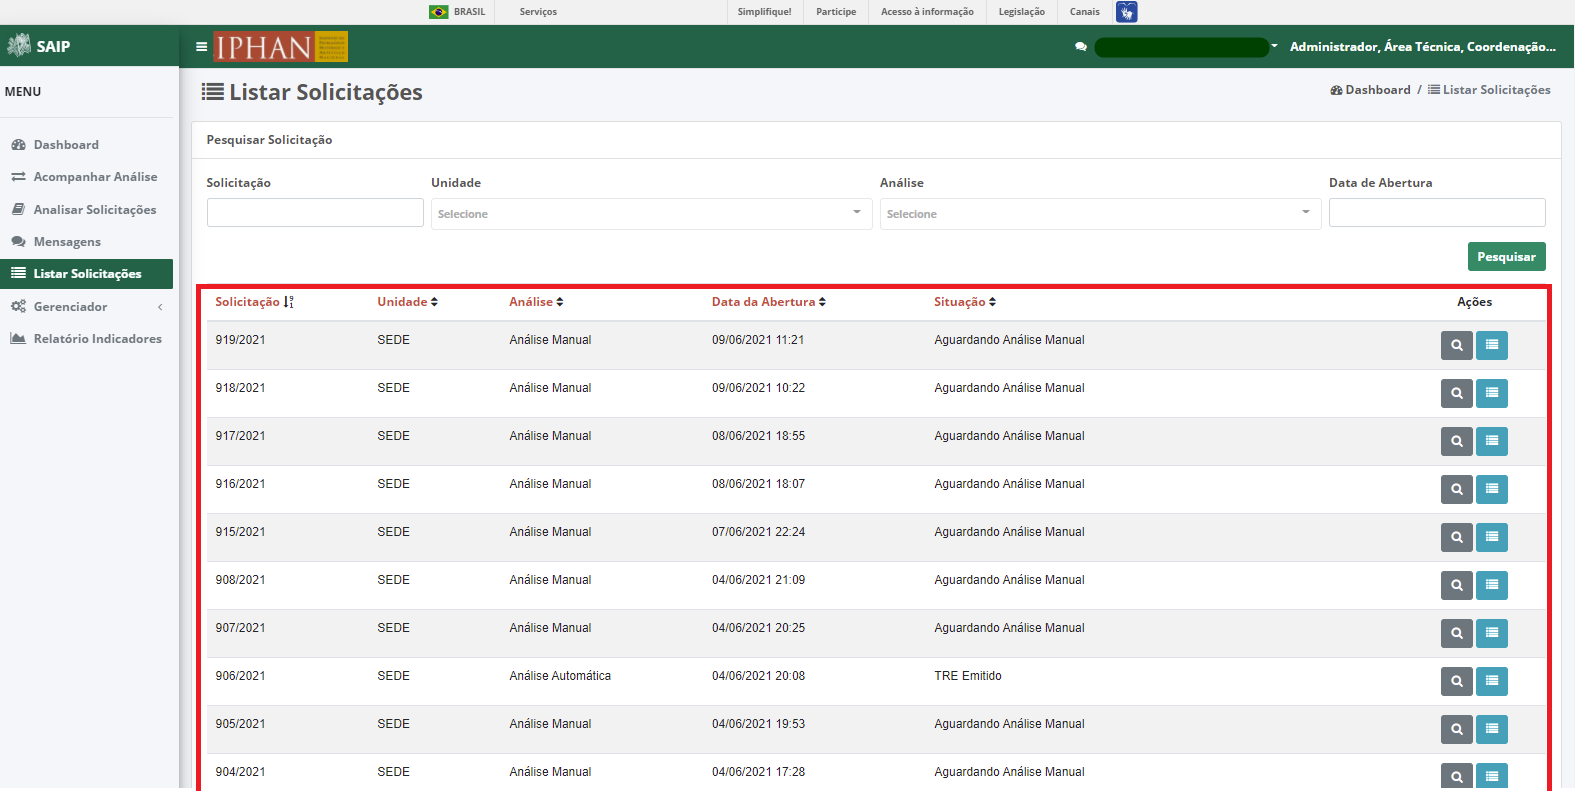
Task: Sort table by Situação column
Action: (965, 302)
